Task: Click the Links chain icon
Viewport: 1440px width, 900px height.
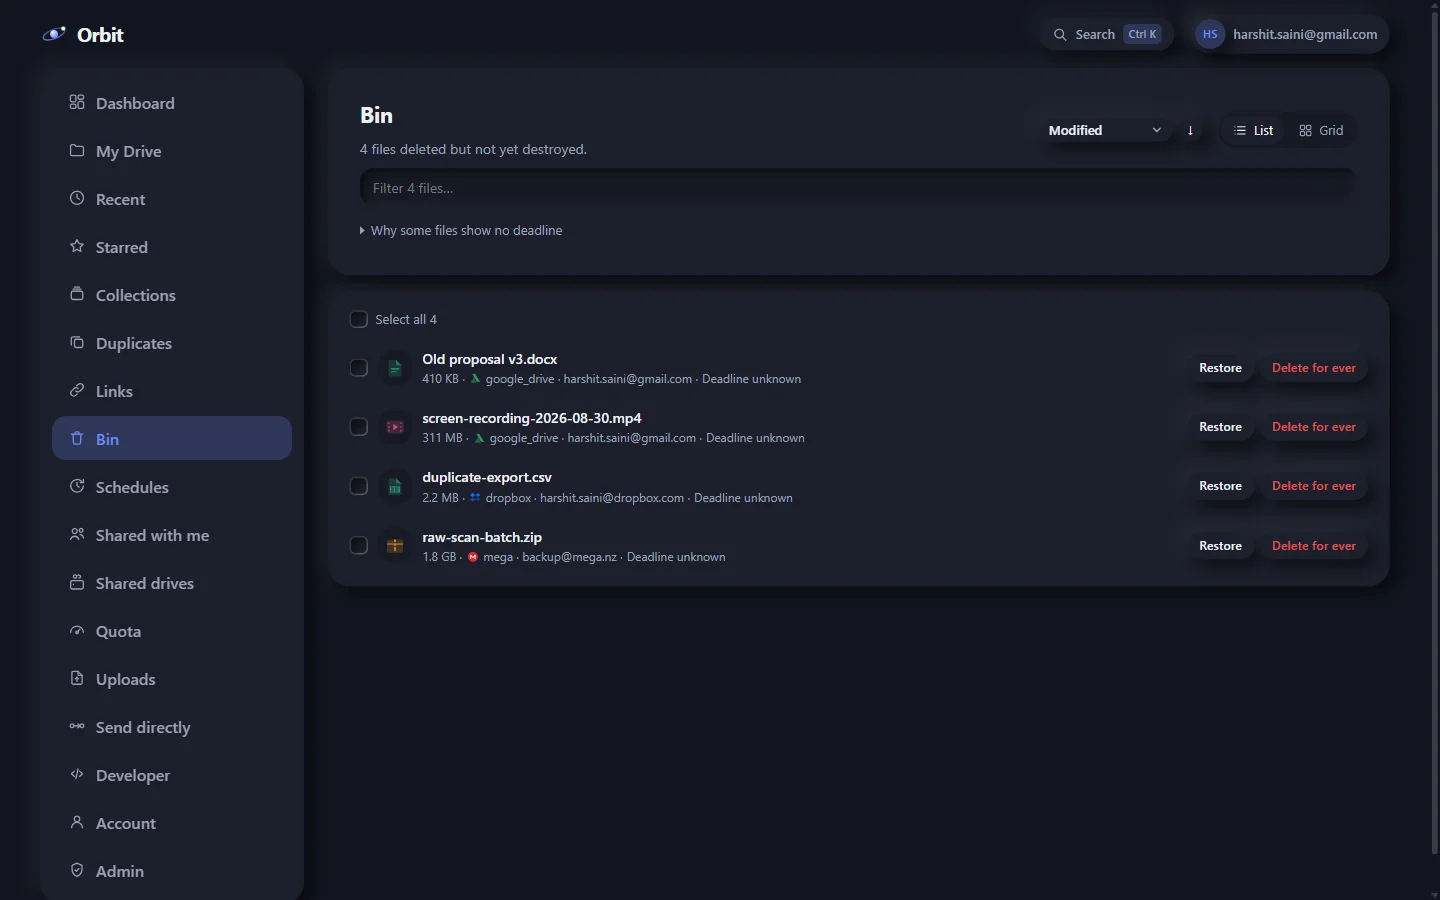Action: pos(77,390)
